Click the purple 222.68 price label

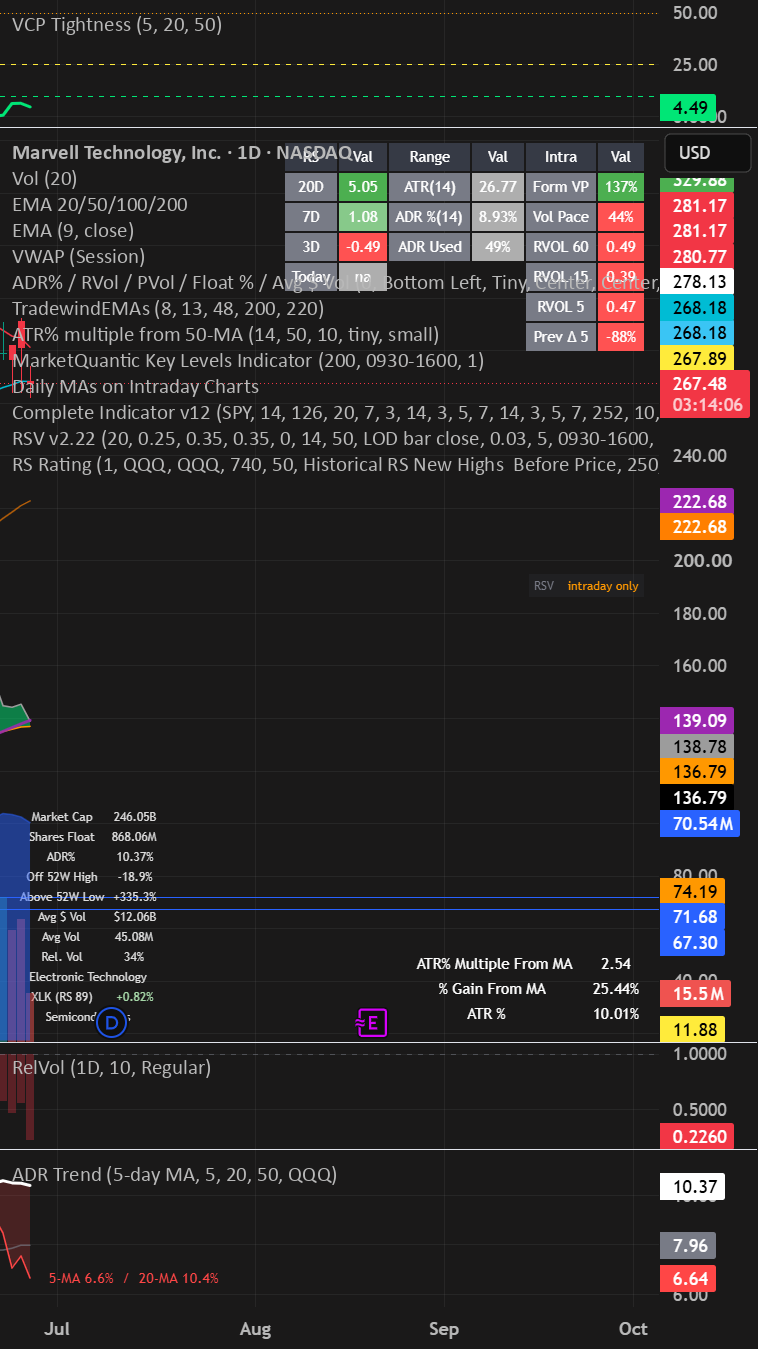pos(697,501)
